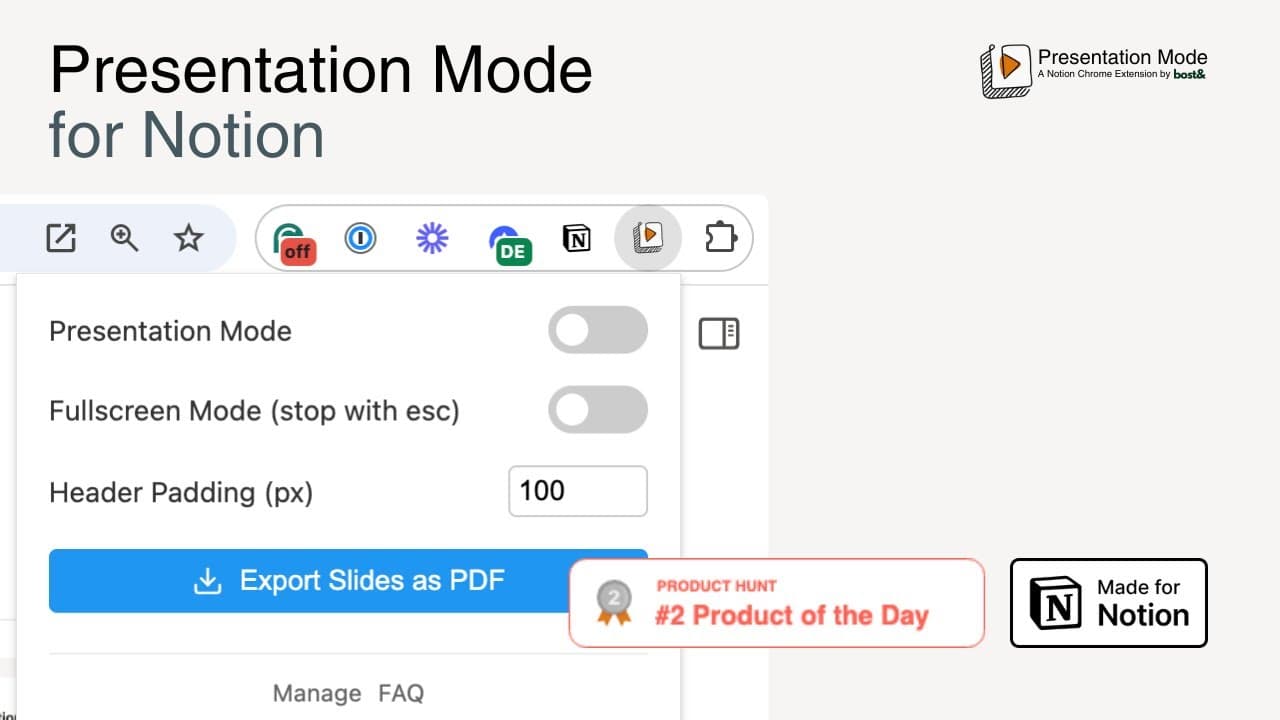Turn on the Fullscreen Mode toggle

(597, 411)
